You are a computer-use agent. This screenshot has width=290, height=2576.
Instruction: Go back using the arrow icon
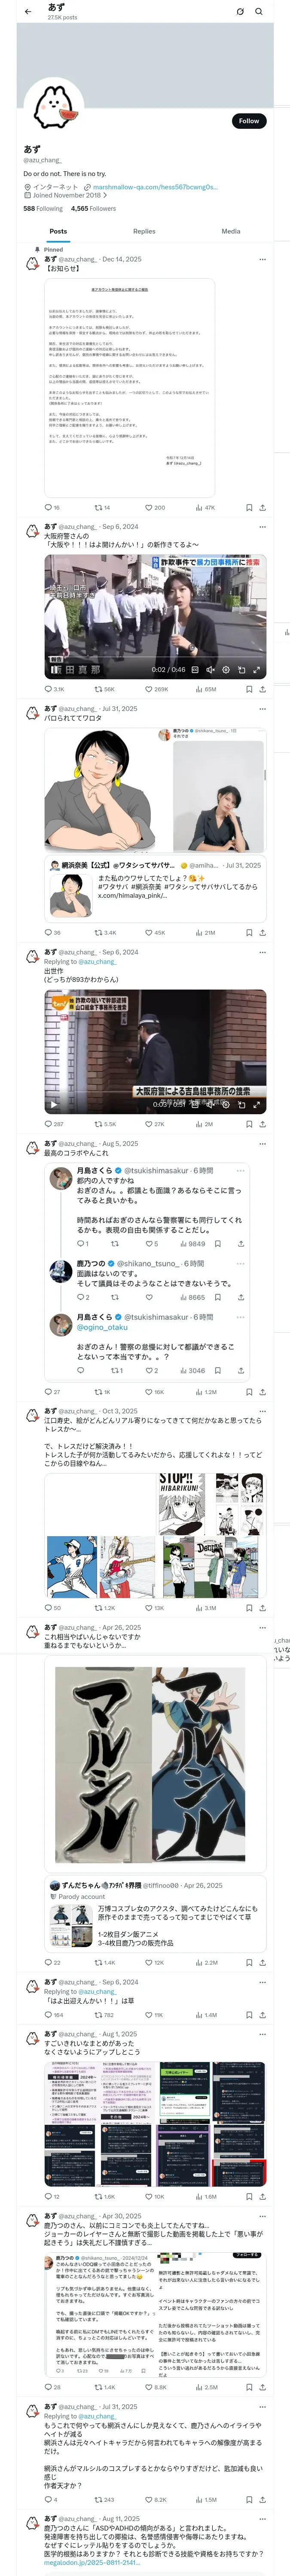pos(28,12)
